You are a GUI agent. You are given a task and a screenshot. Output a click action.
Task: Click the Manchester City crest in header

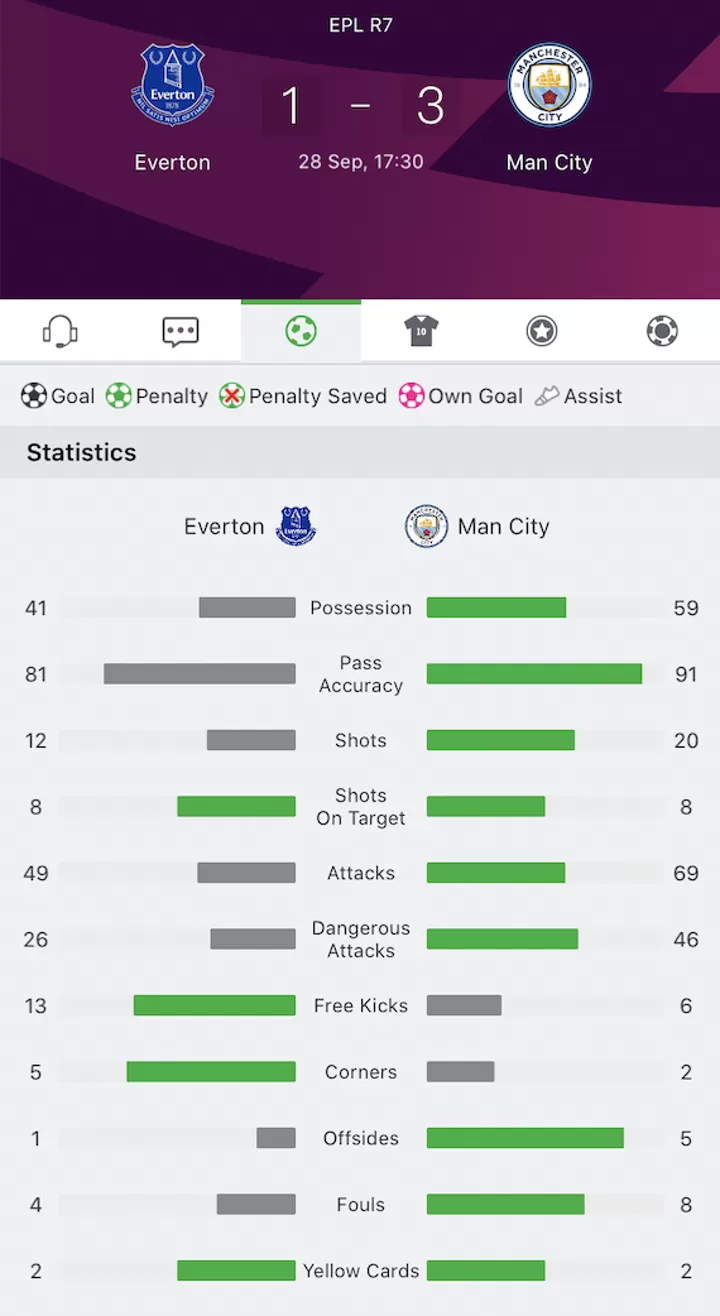tap(549, 85)
